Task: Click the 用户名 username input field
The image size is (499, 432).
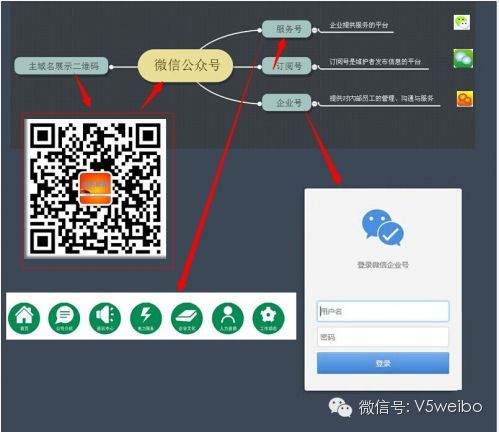Action: (383, 311)
